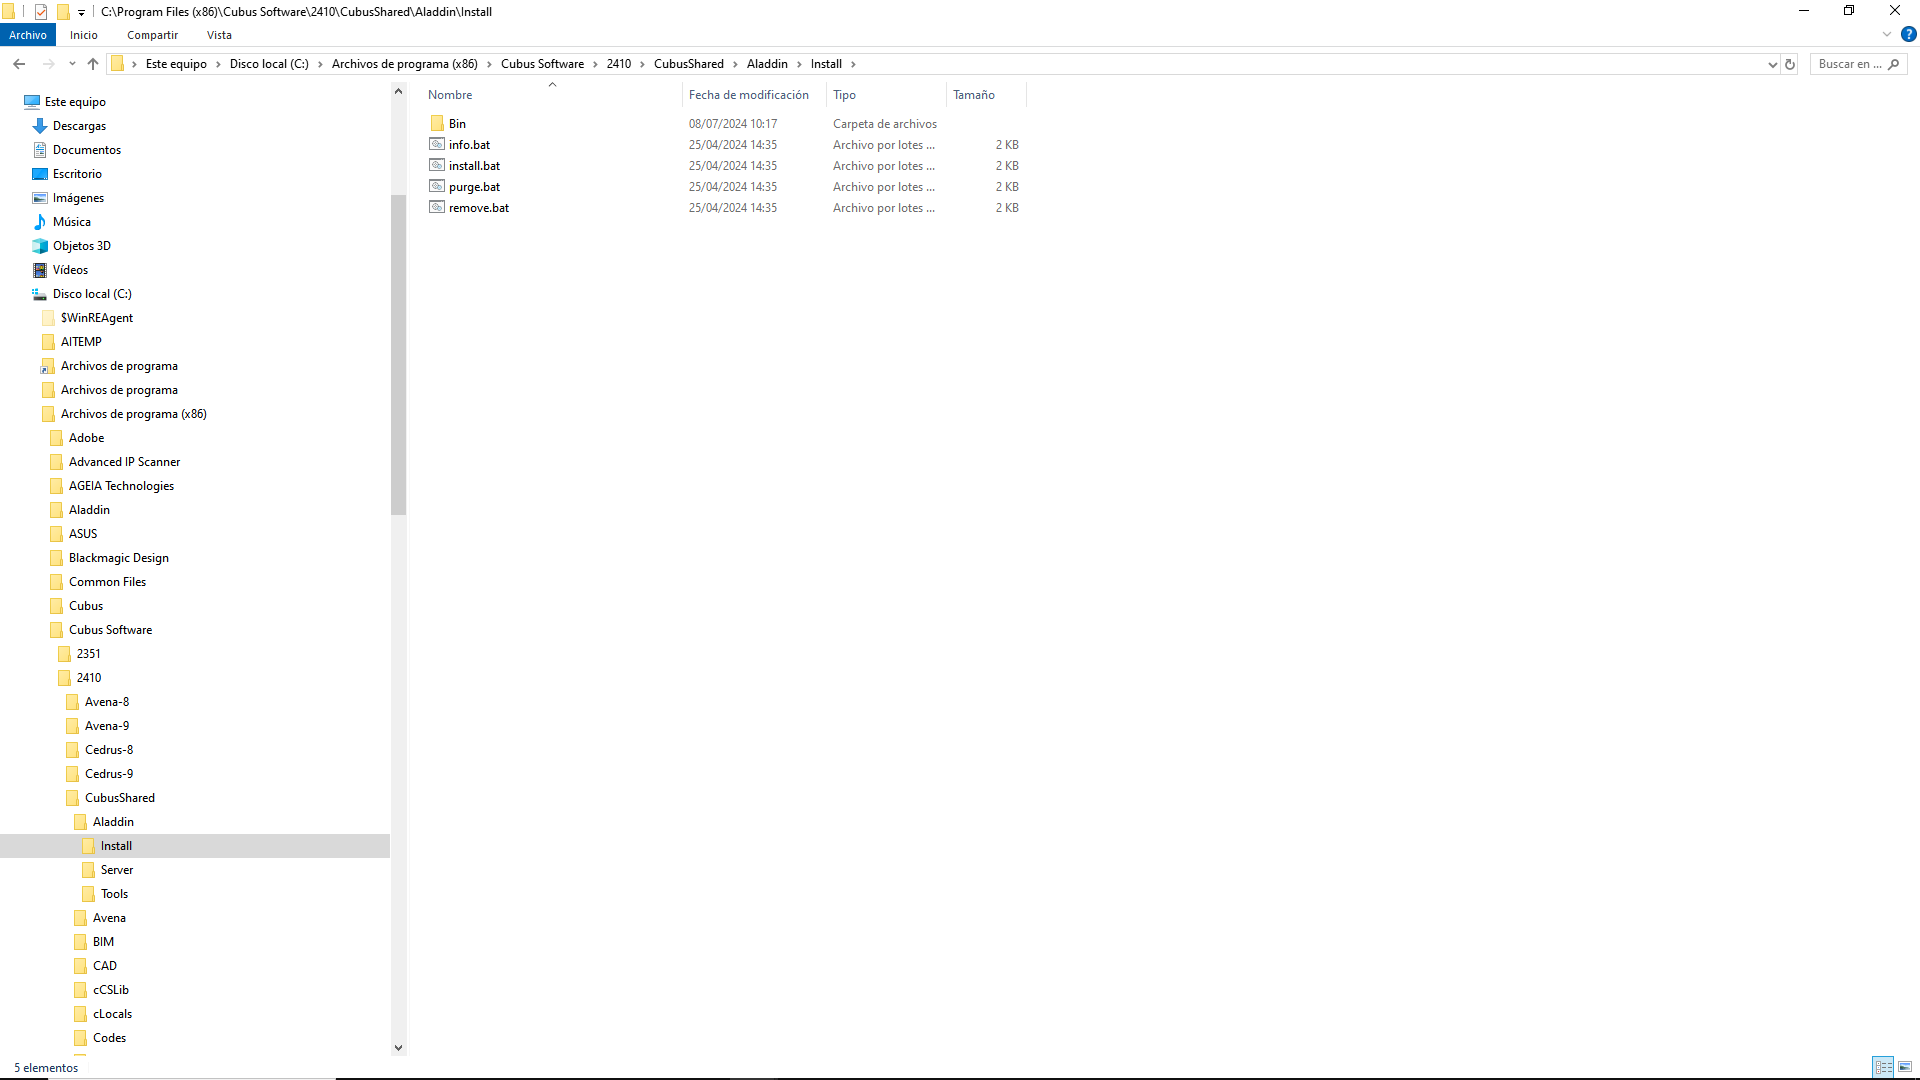Screen dimensions: 1920x1080
Task: Open recent locations dropdown arrow
Action: click(x=72, y=64)
